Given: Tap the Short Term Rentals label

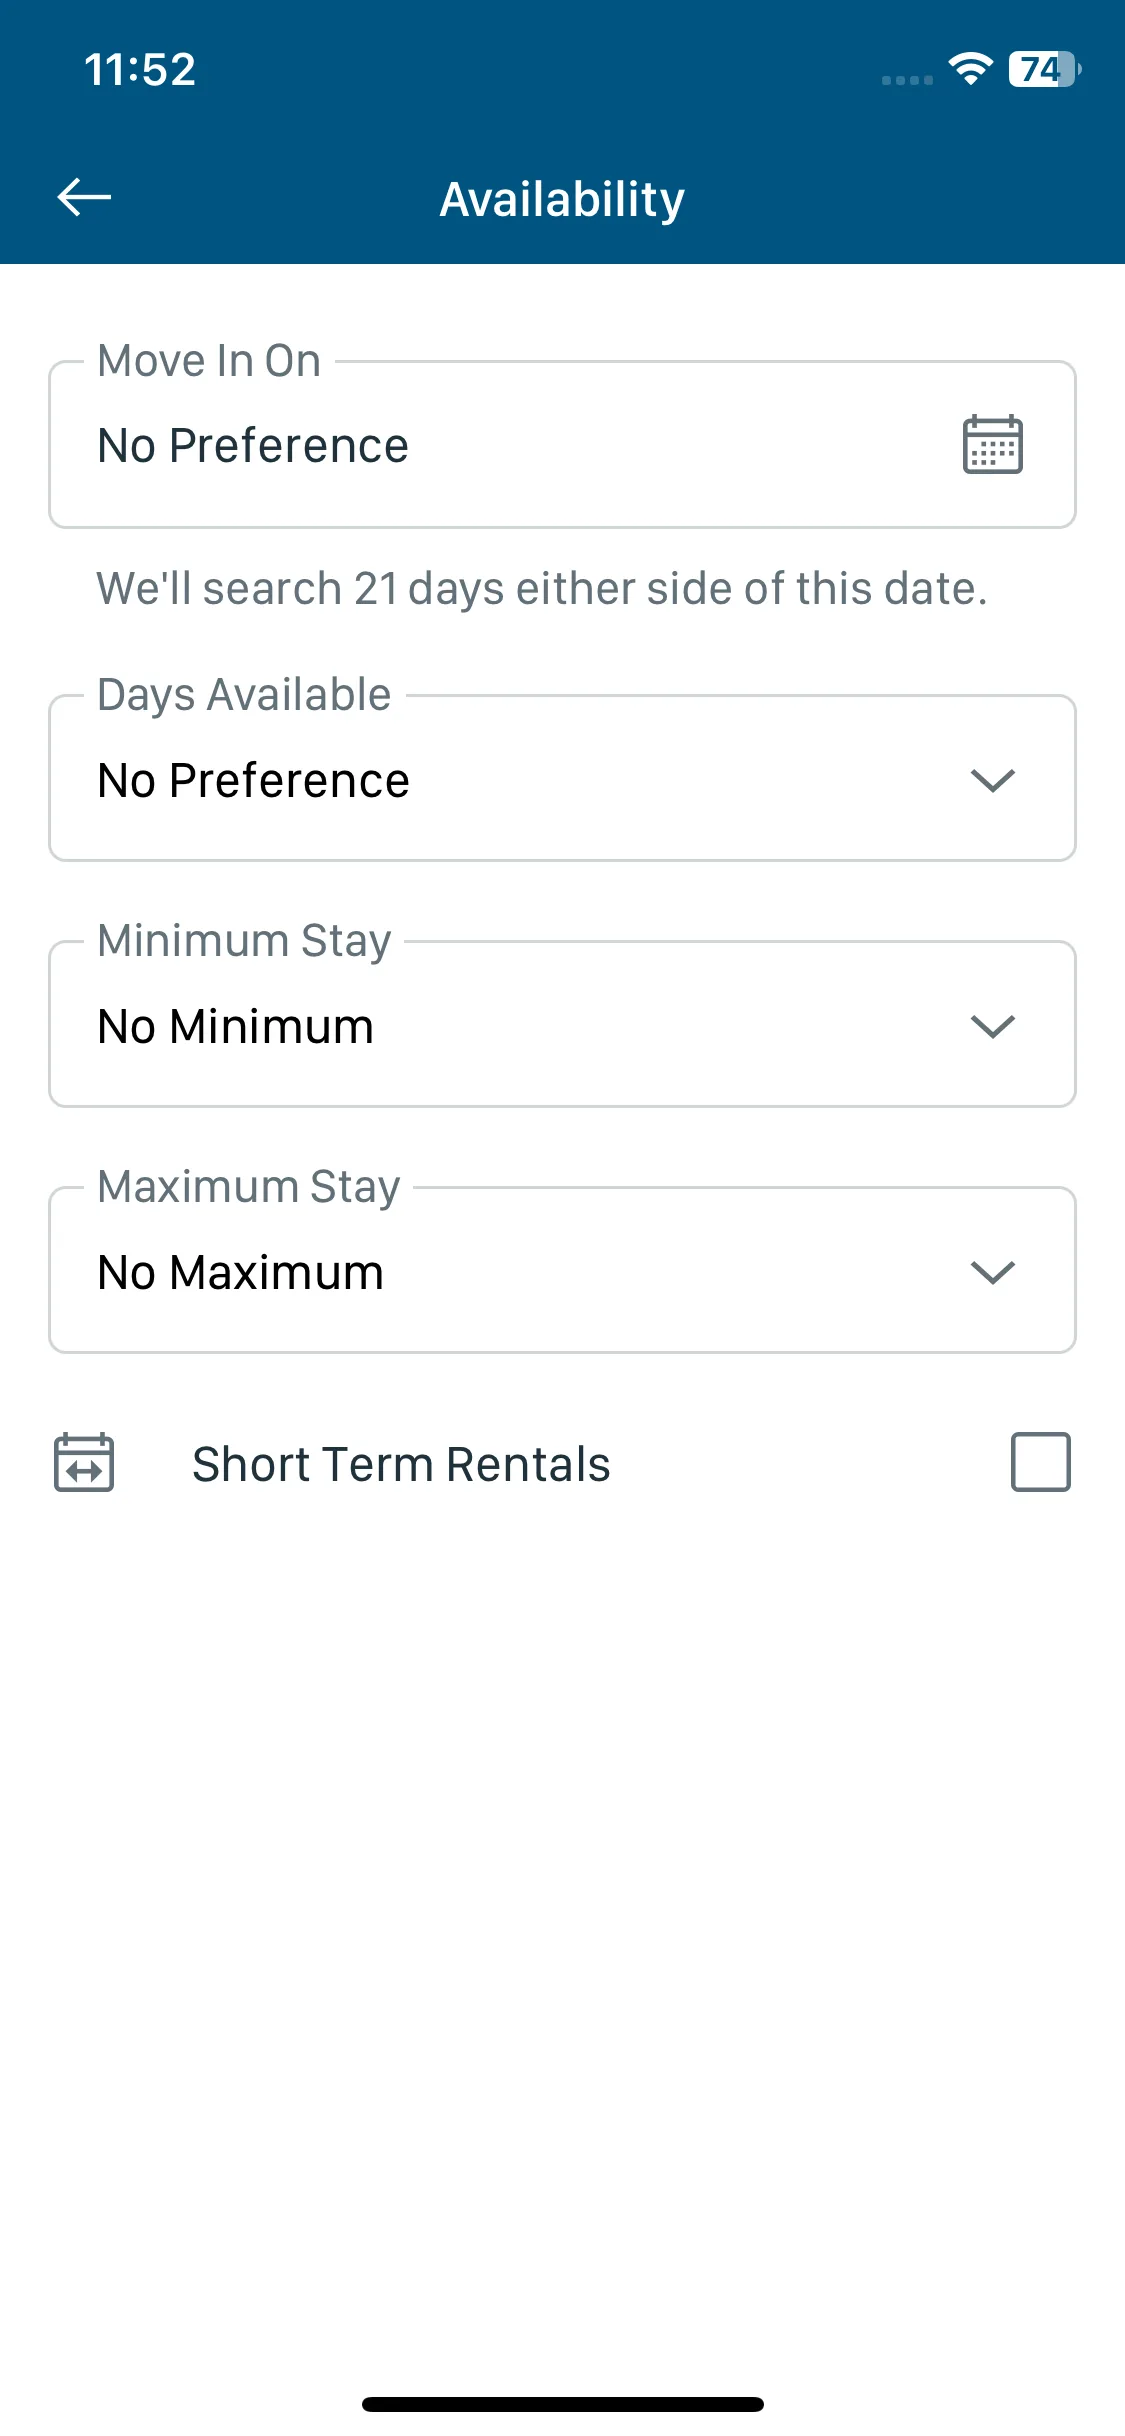Looking at the screenshot, I should 401,1464.
